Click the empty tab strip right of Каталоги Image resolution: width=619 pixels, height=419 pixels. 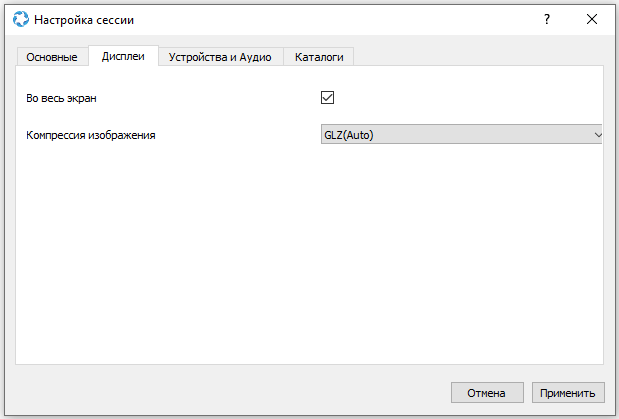coord(478,56)
